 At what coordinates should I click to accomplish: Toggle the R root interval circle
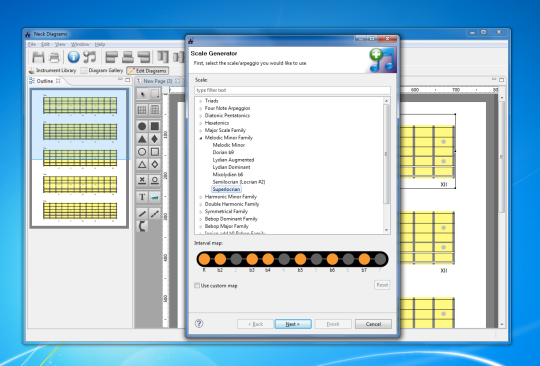coord(204,259)
